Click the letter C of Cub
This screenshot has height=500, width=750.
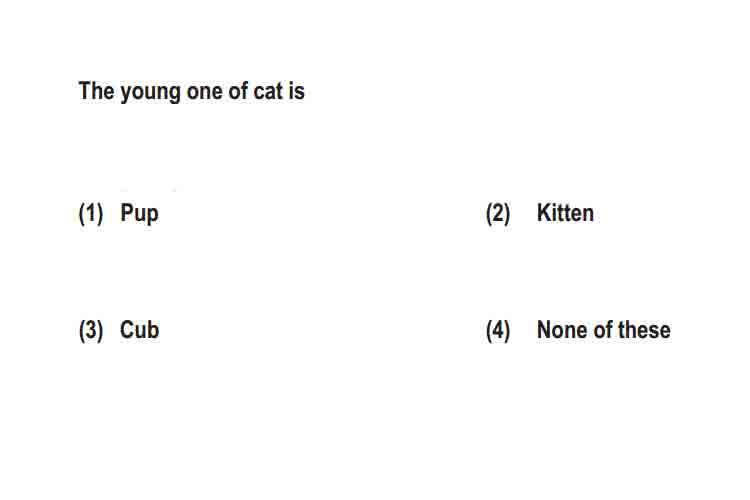[x=127, y=330]
